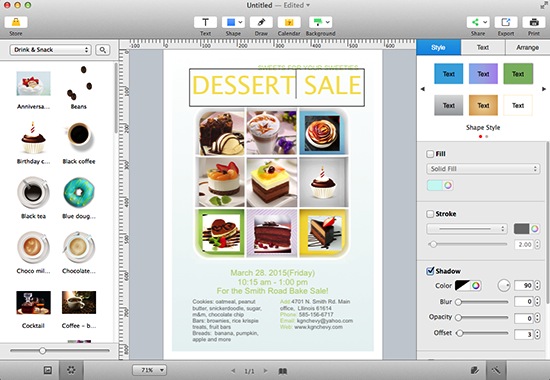Open the page thumbnails book icon
The width and height of the screenshot is (550, 380).
coord(283,371)
